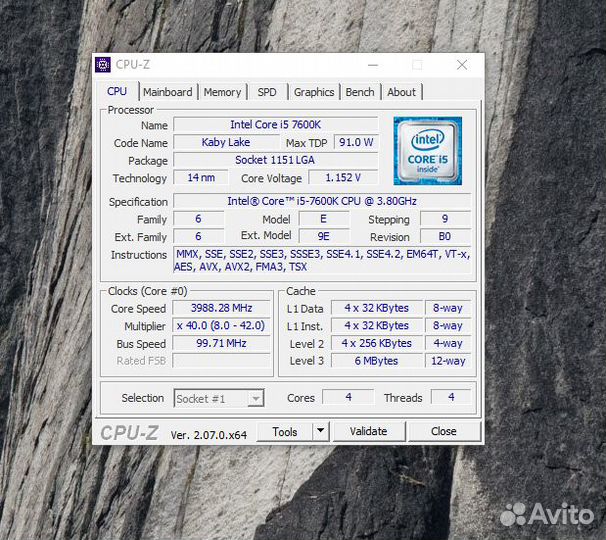Click the Tools button

(285, 431)
